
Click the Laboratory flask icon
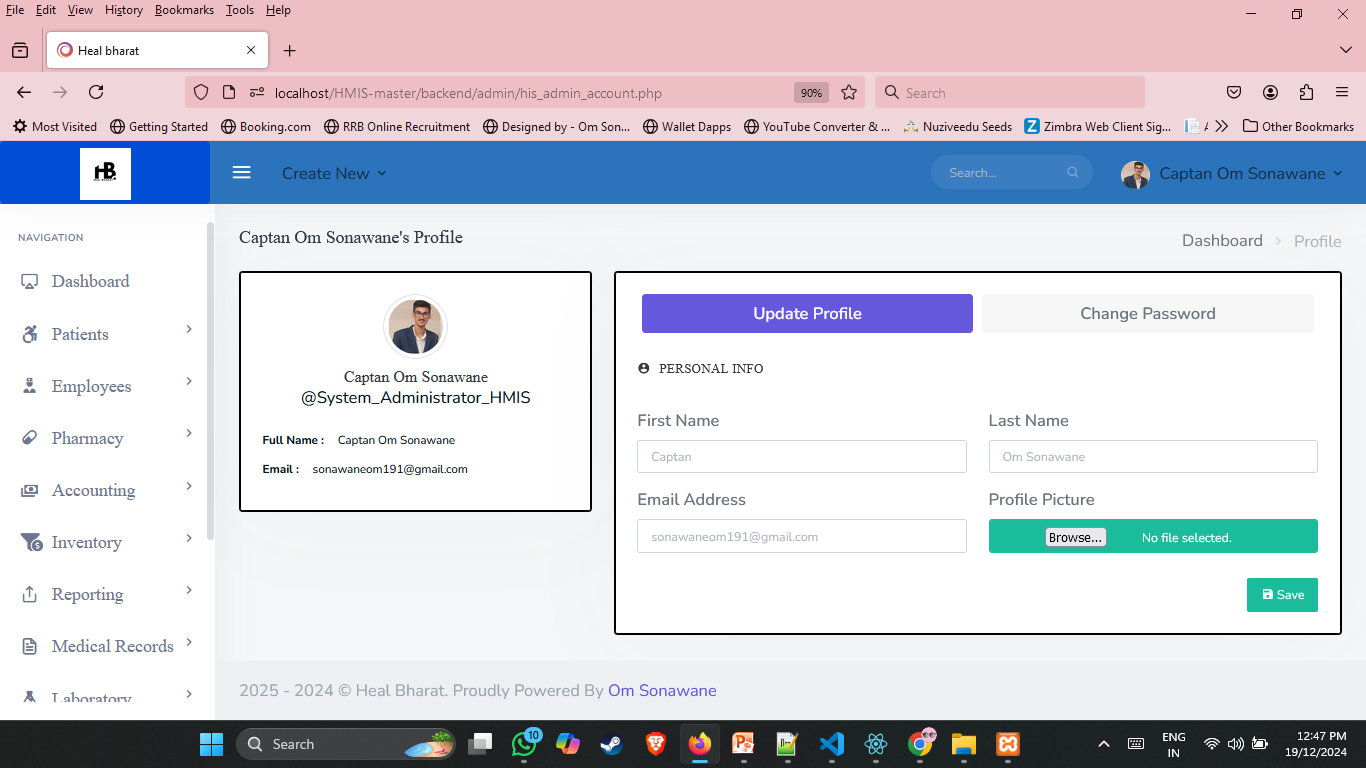[29, 695]
